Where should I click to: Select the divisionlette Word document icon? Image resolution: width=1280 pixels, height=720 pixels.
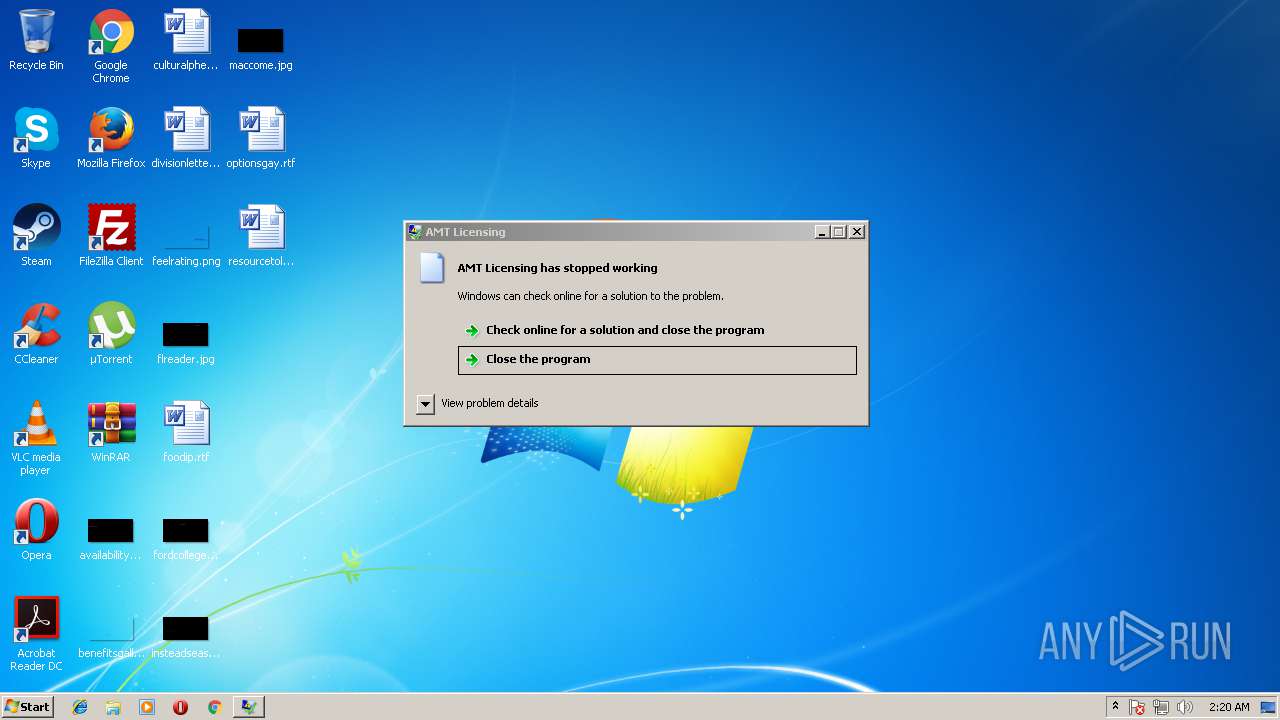tap(186, 139)
